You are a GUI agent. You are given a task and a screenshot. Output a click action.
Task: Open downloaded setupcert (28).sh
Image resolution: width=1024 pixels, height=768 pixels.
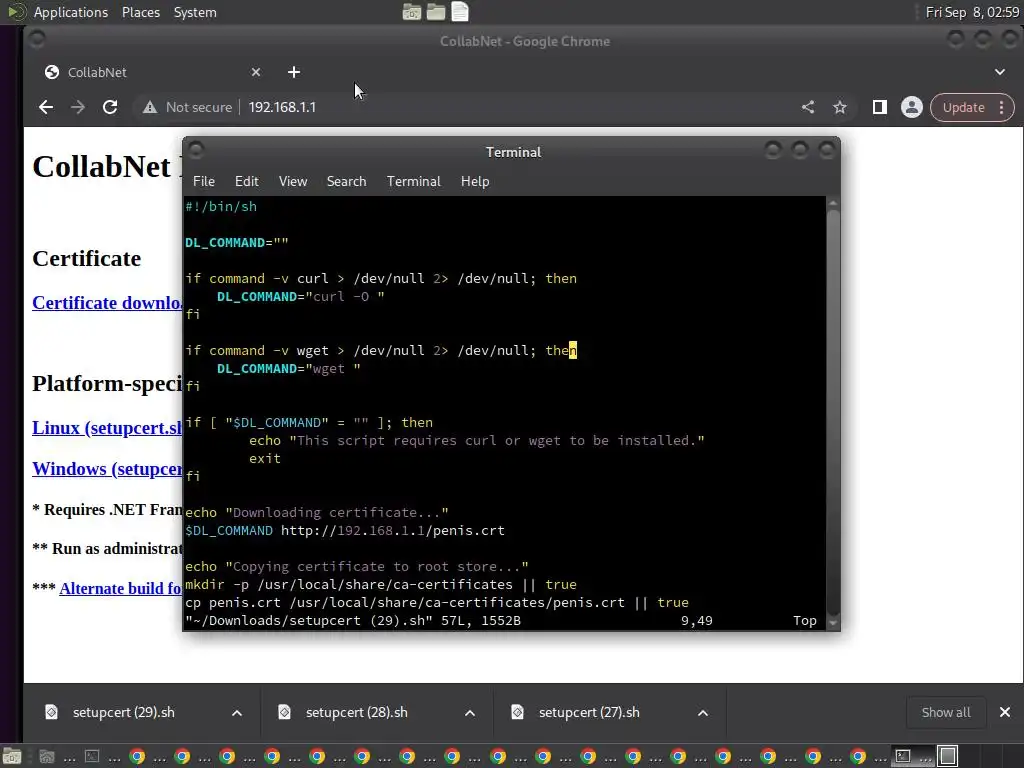[x=357, y=712]
